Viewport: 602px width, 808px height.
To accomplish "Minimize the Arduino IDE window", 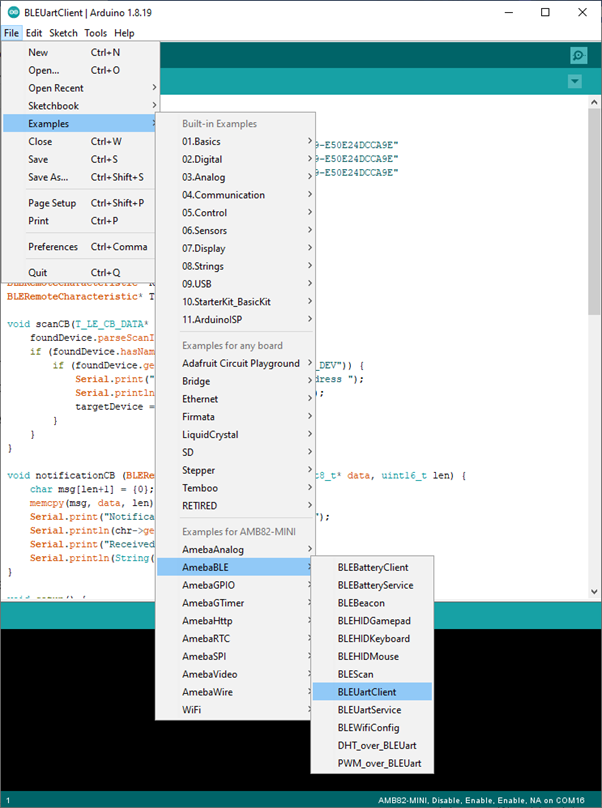I will pyautogui.click(x=498, y=12).
